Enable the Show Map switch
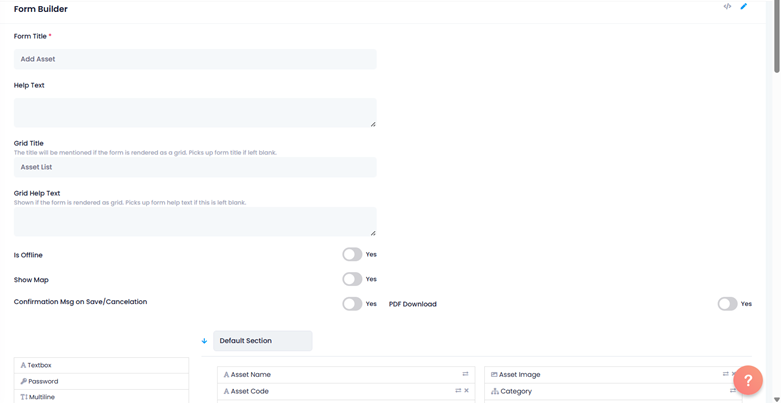781x403 pixels. click(352, 280)
